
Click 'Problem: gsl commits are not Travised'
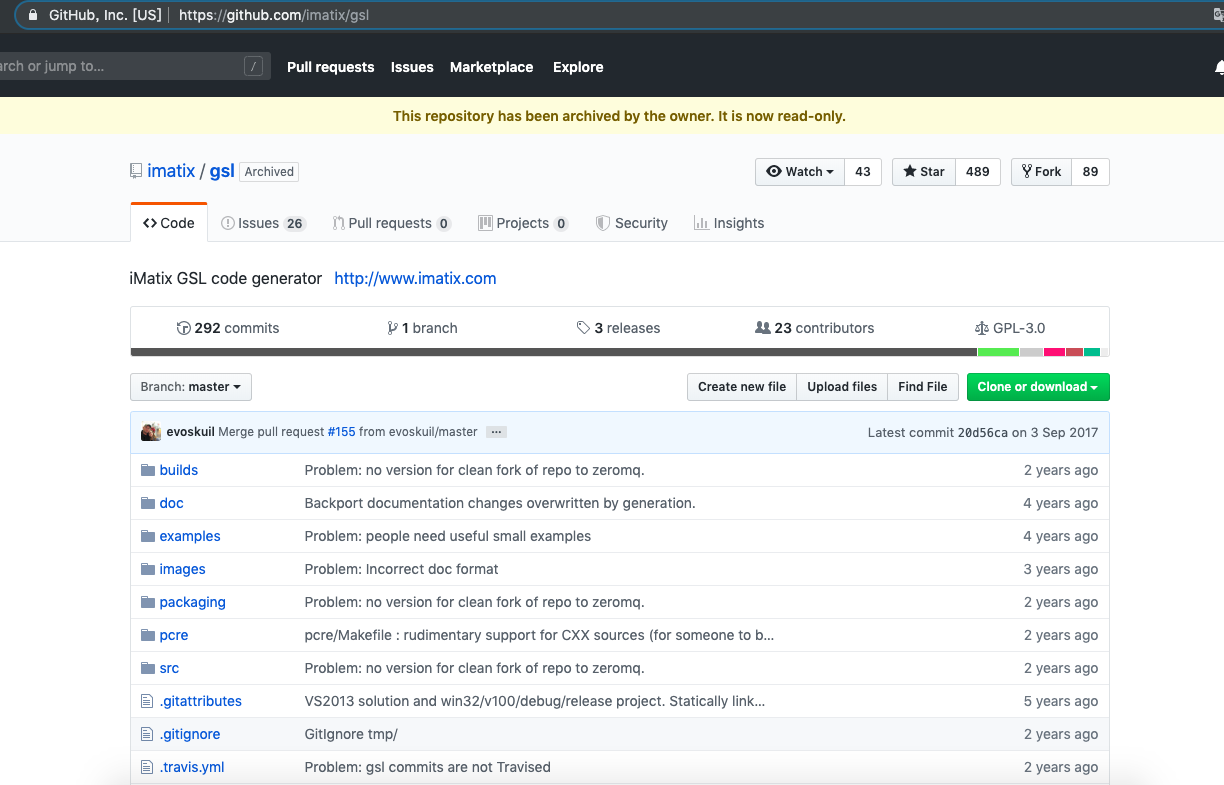point(427,767)
